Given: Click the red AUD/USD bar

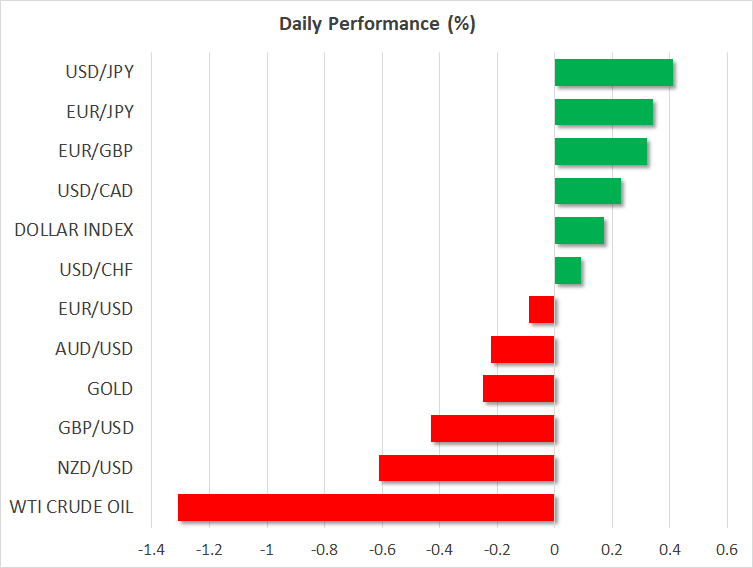Looking at the screenshot, I should pyautogui.click(x=523, y=349).
